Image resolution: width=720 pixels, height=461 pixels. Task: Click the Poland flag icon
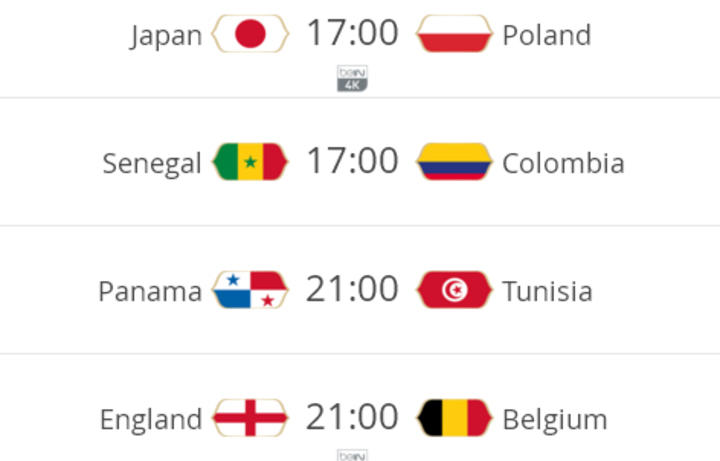pos(454,34)
